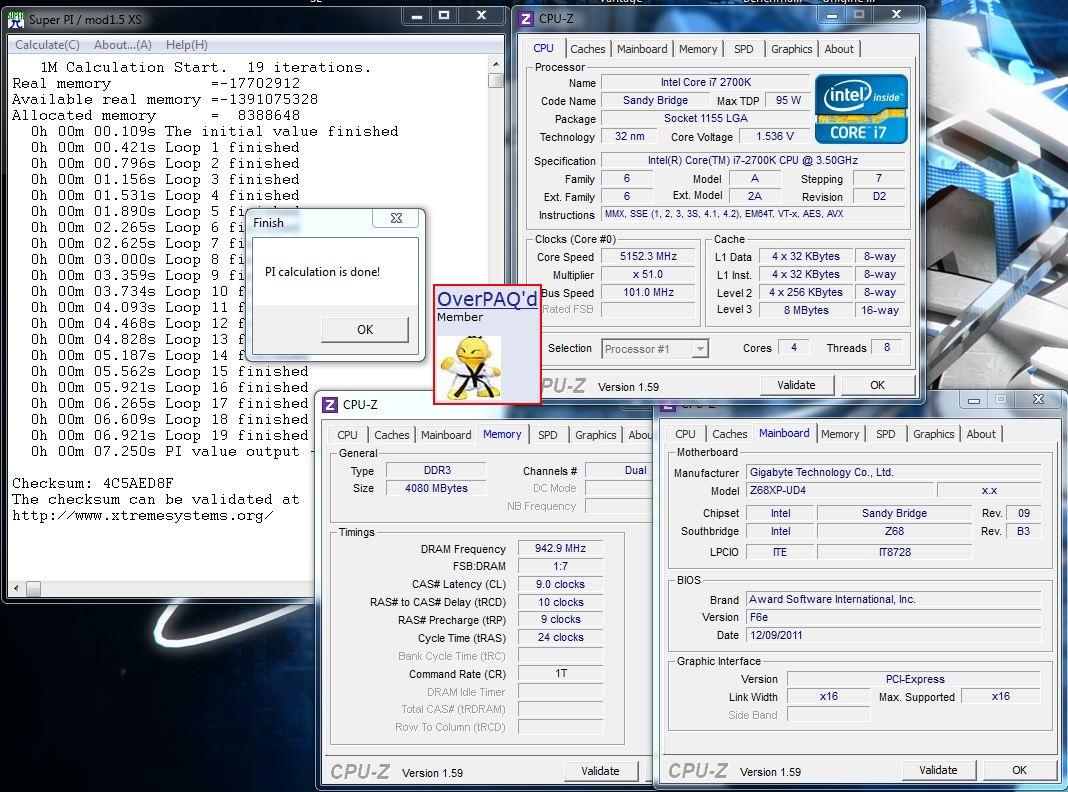Switch to Memory tab in top CPU-Z window
Viewport: 1068px width, 792px height.
(x=697, y=49)
